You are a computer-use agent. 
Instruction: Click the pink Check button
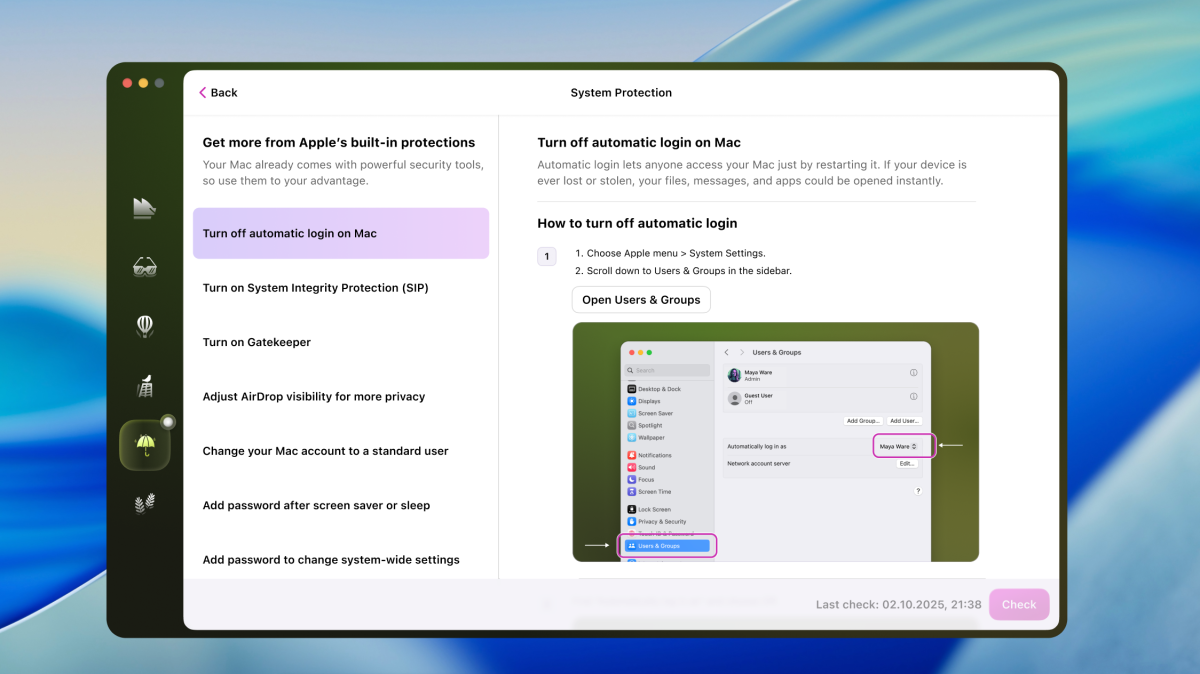(1019, 604)
